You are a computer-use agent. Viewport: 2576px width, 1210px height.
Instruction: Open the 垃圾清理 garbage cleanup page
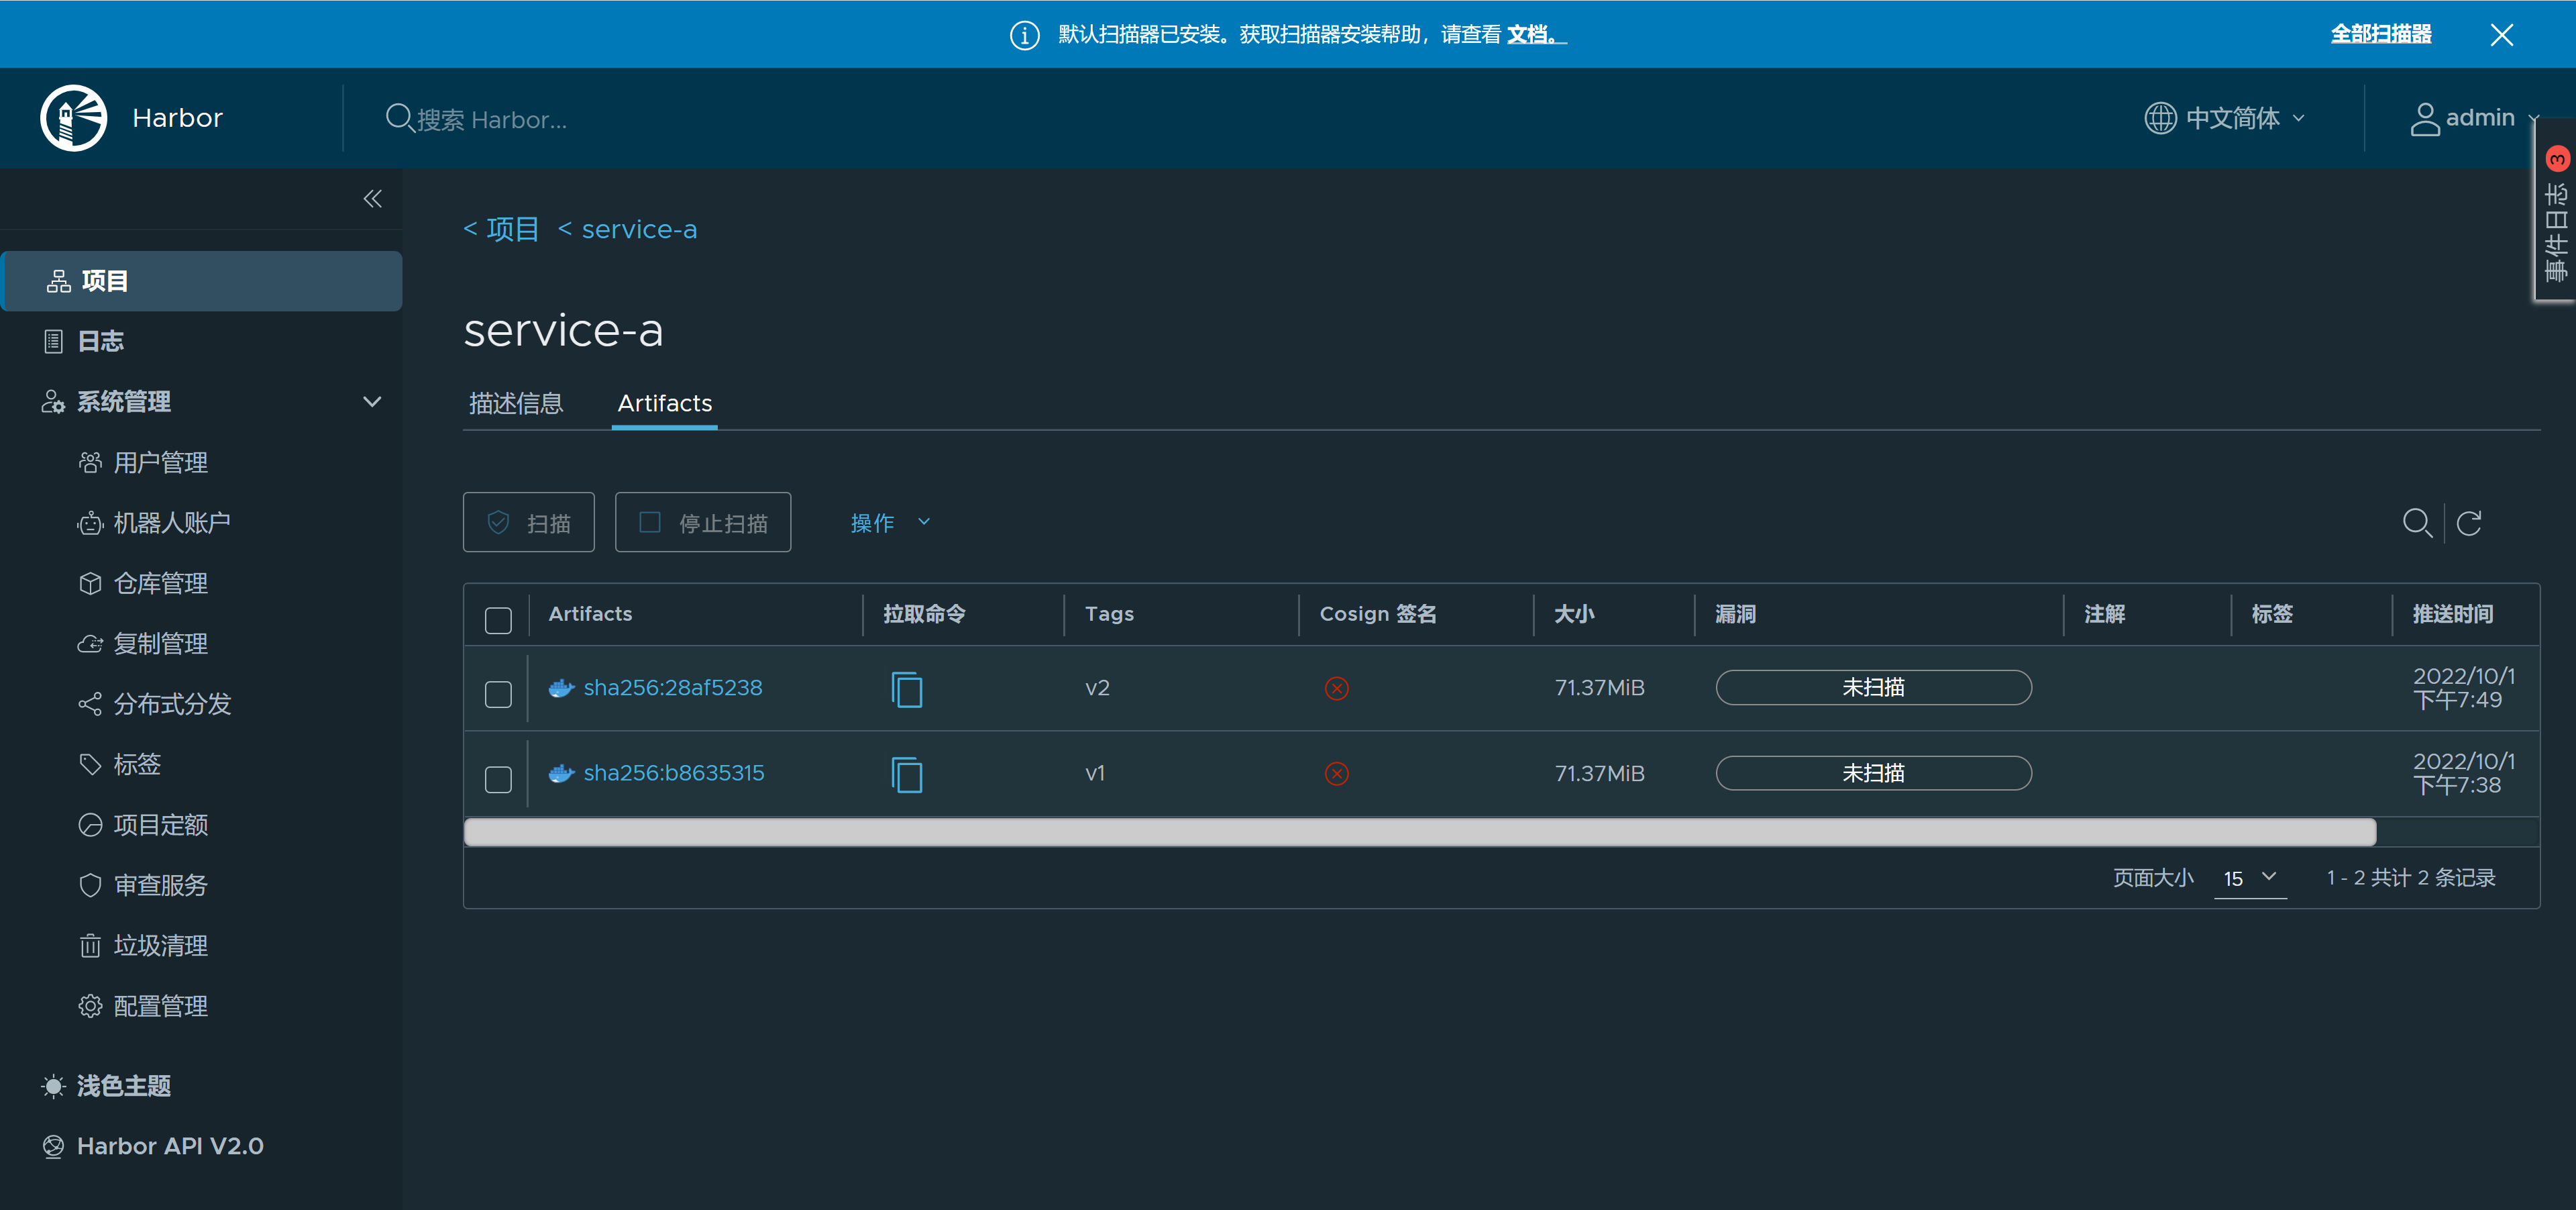coord(160,945)
